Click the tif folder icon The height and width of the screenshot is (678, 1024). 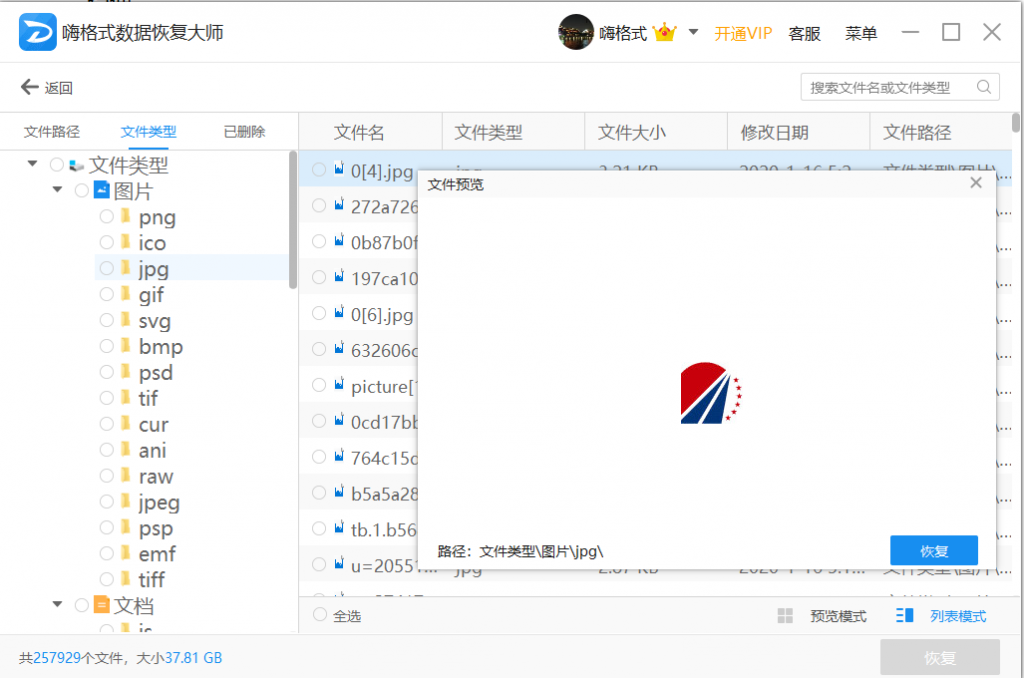point(125,398)
